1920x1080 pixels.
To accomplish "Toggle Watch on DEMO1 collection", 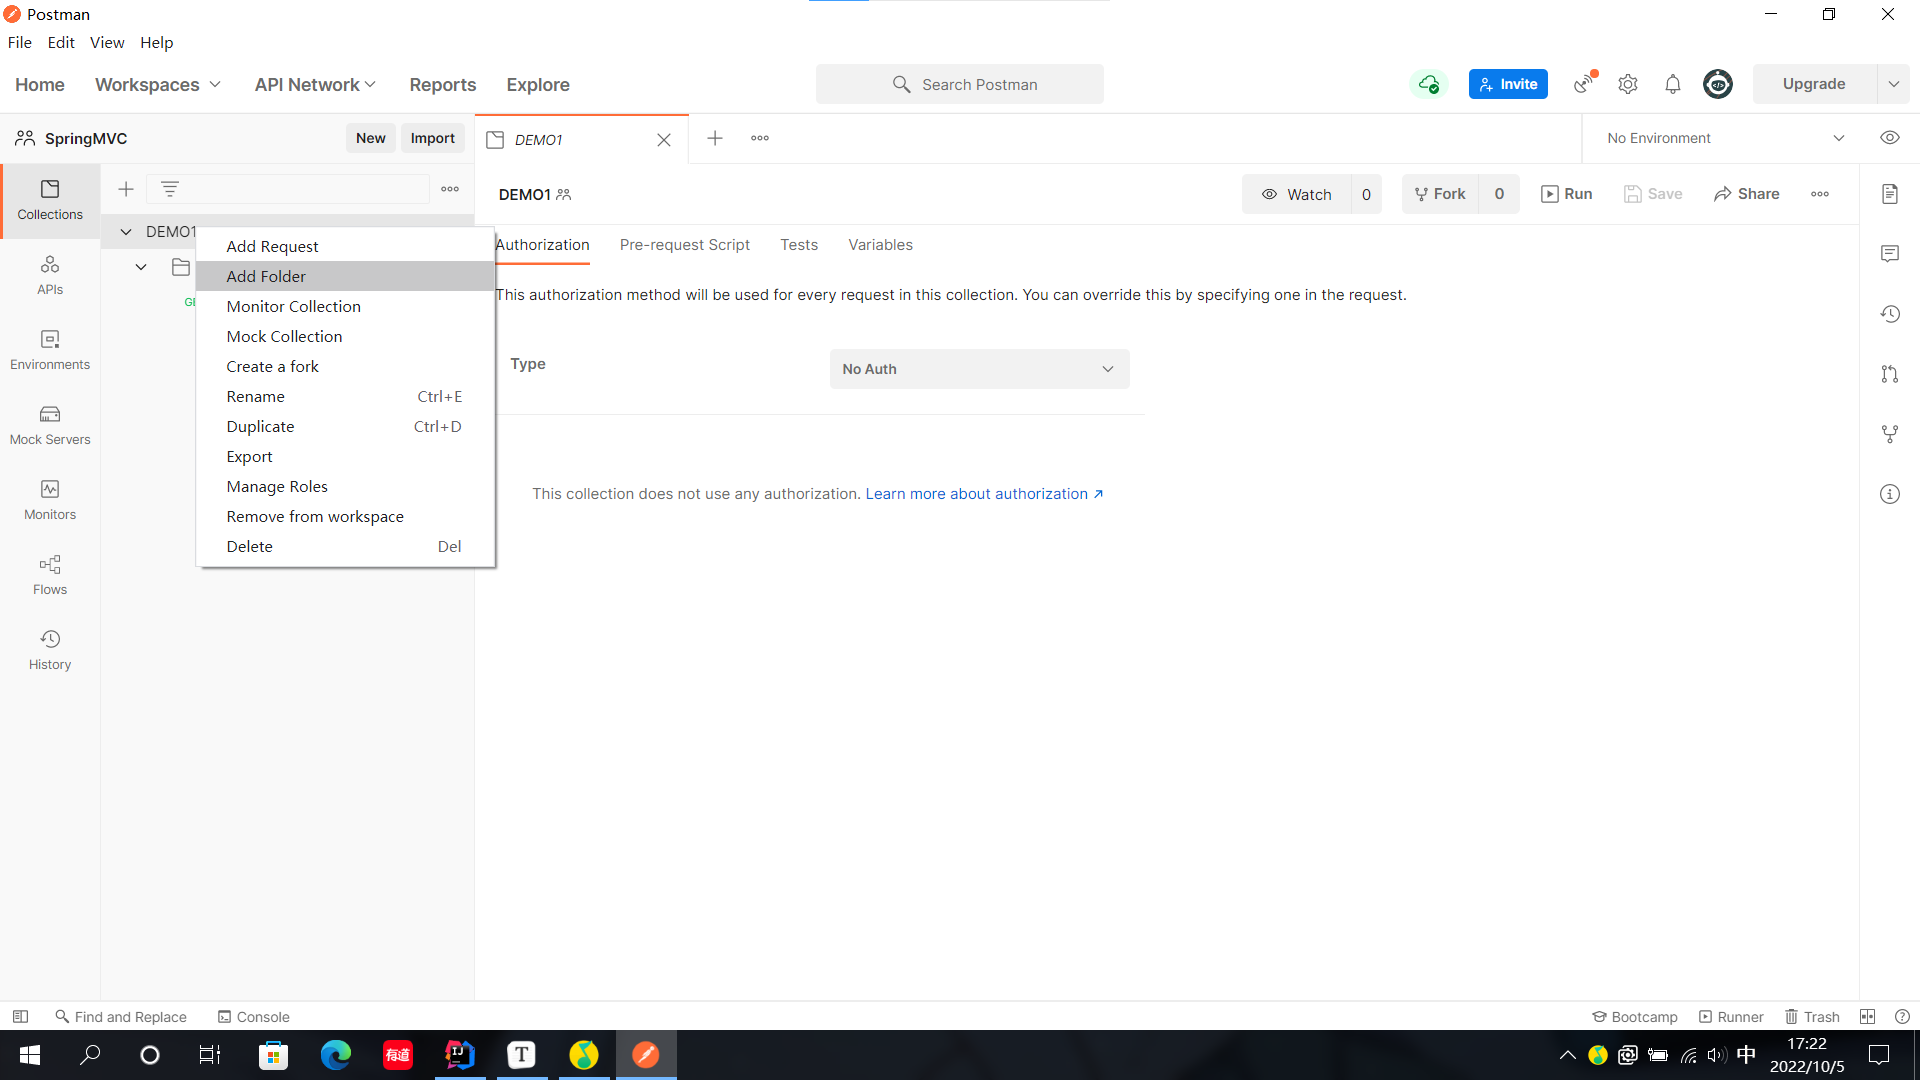I will [x=1297, y=194].
